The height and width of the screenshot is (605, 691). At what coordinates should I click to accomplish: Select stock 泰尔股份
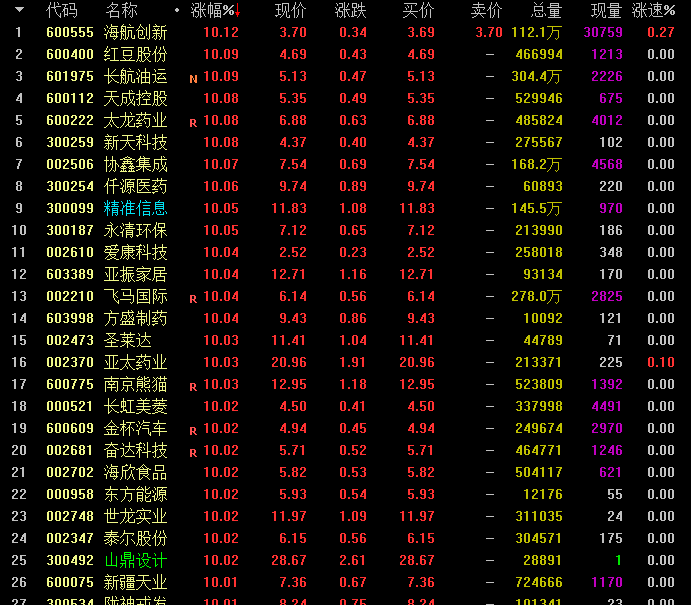[x=135, y=538]
